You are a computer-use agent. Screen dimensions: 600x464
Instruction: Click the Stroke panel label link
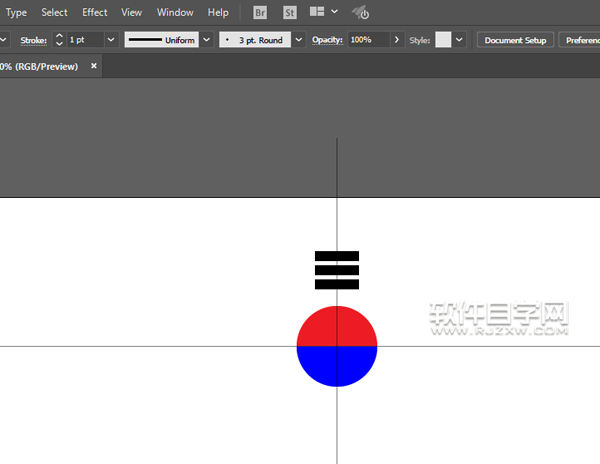tap(33, 40)
